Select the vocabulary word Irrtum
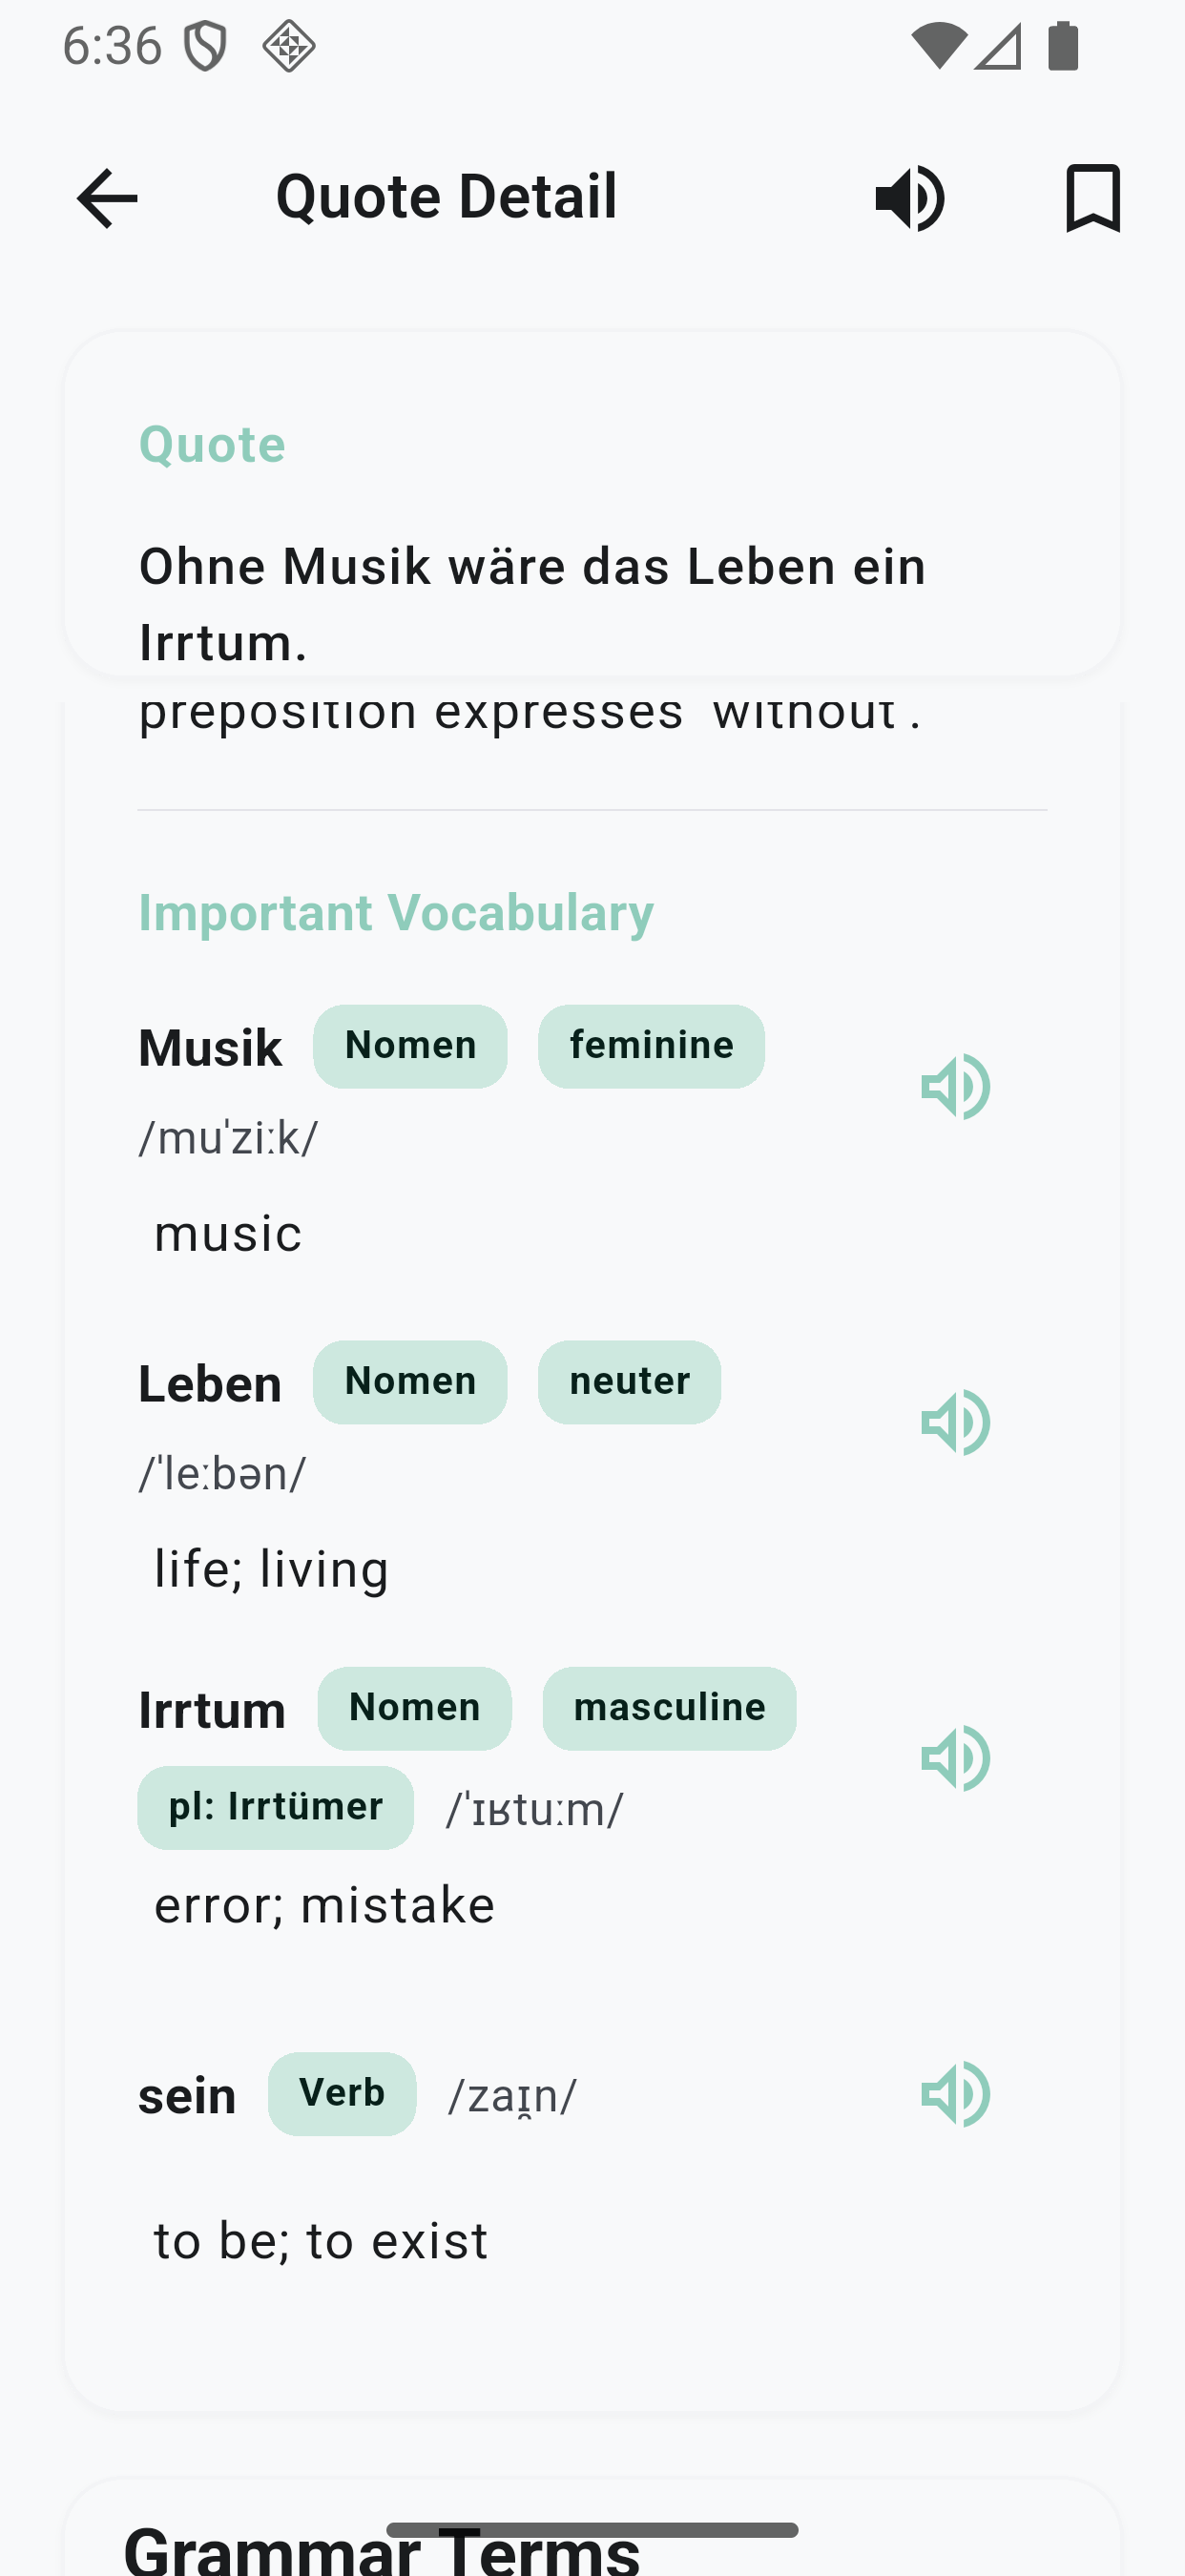1185x2576 pixels. [x=212, y=1710]
